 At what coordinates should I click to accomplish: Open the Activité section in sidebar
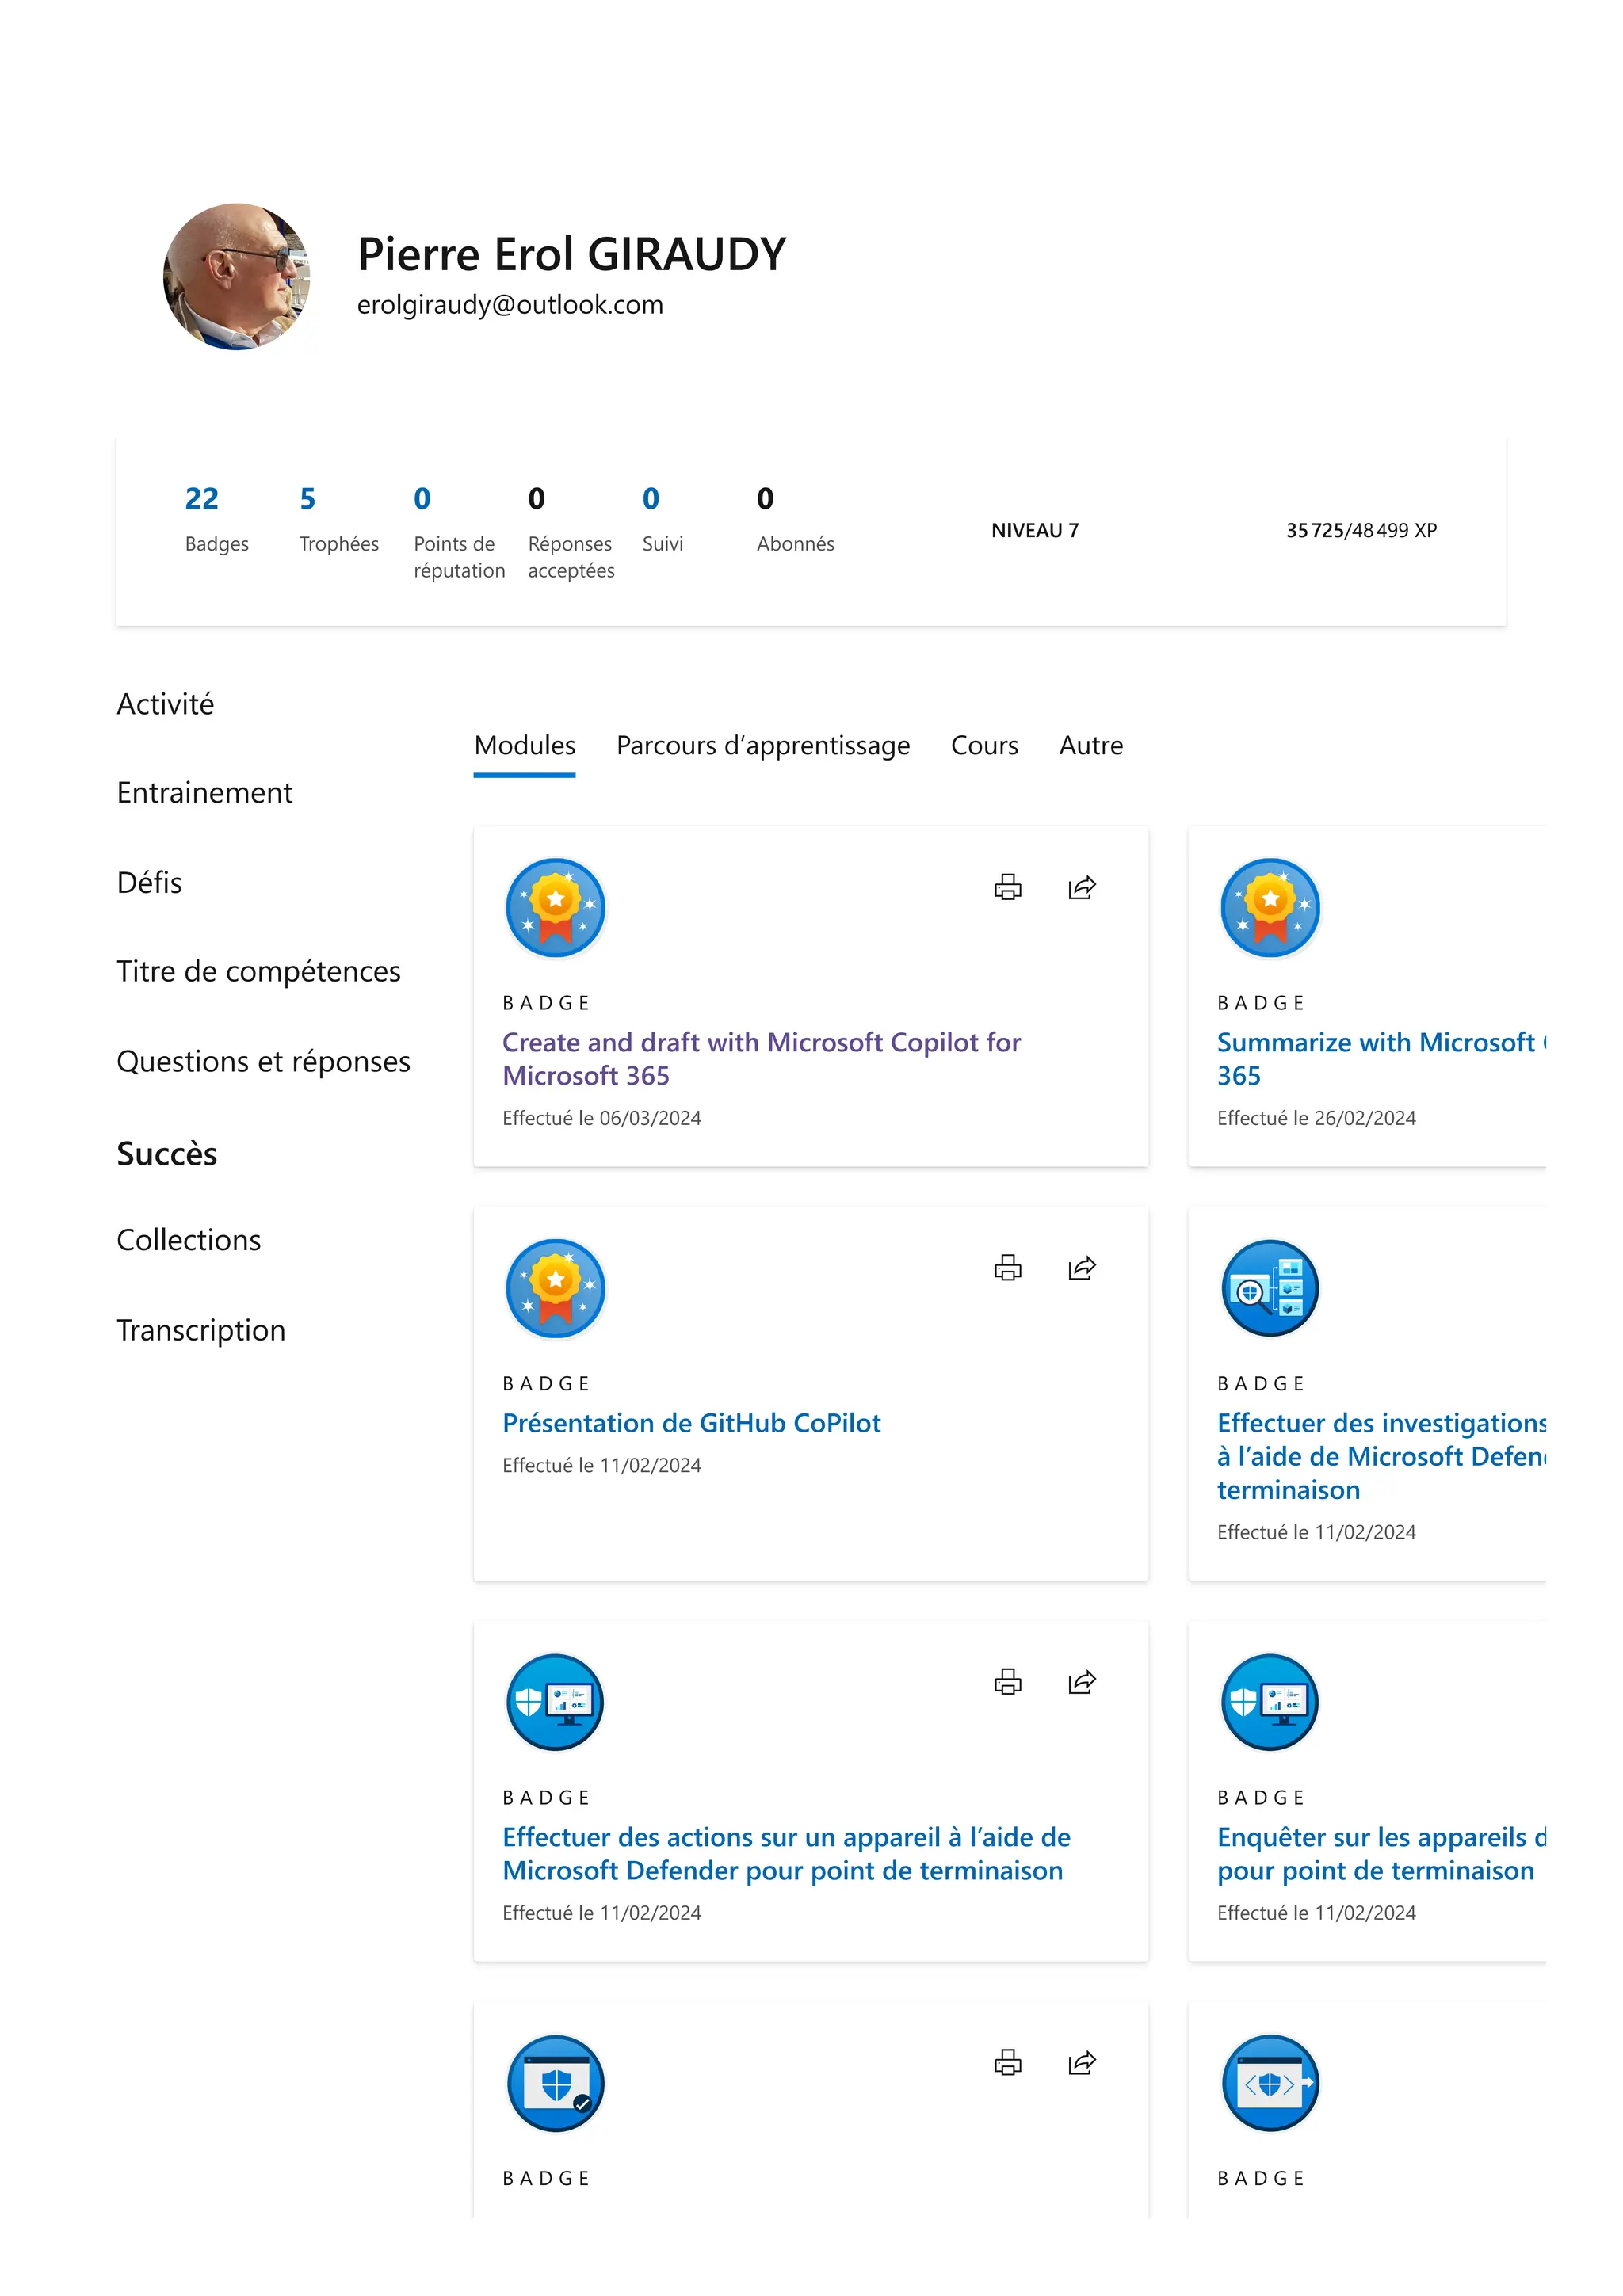pos(165,704)
